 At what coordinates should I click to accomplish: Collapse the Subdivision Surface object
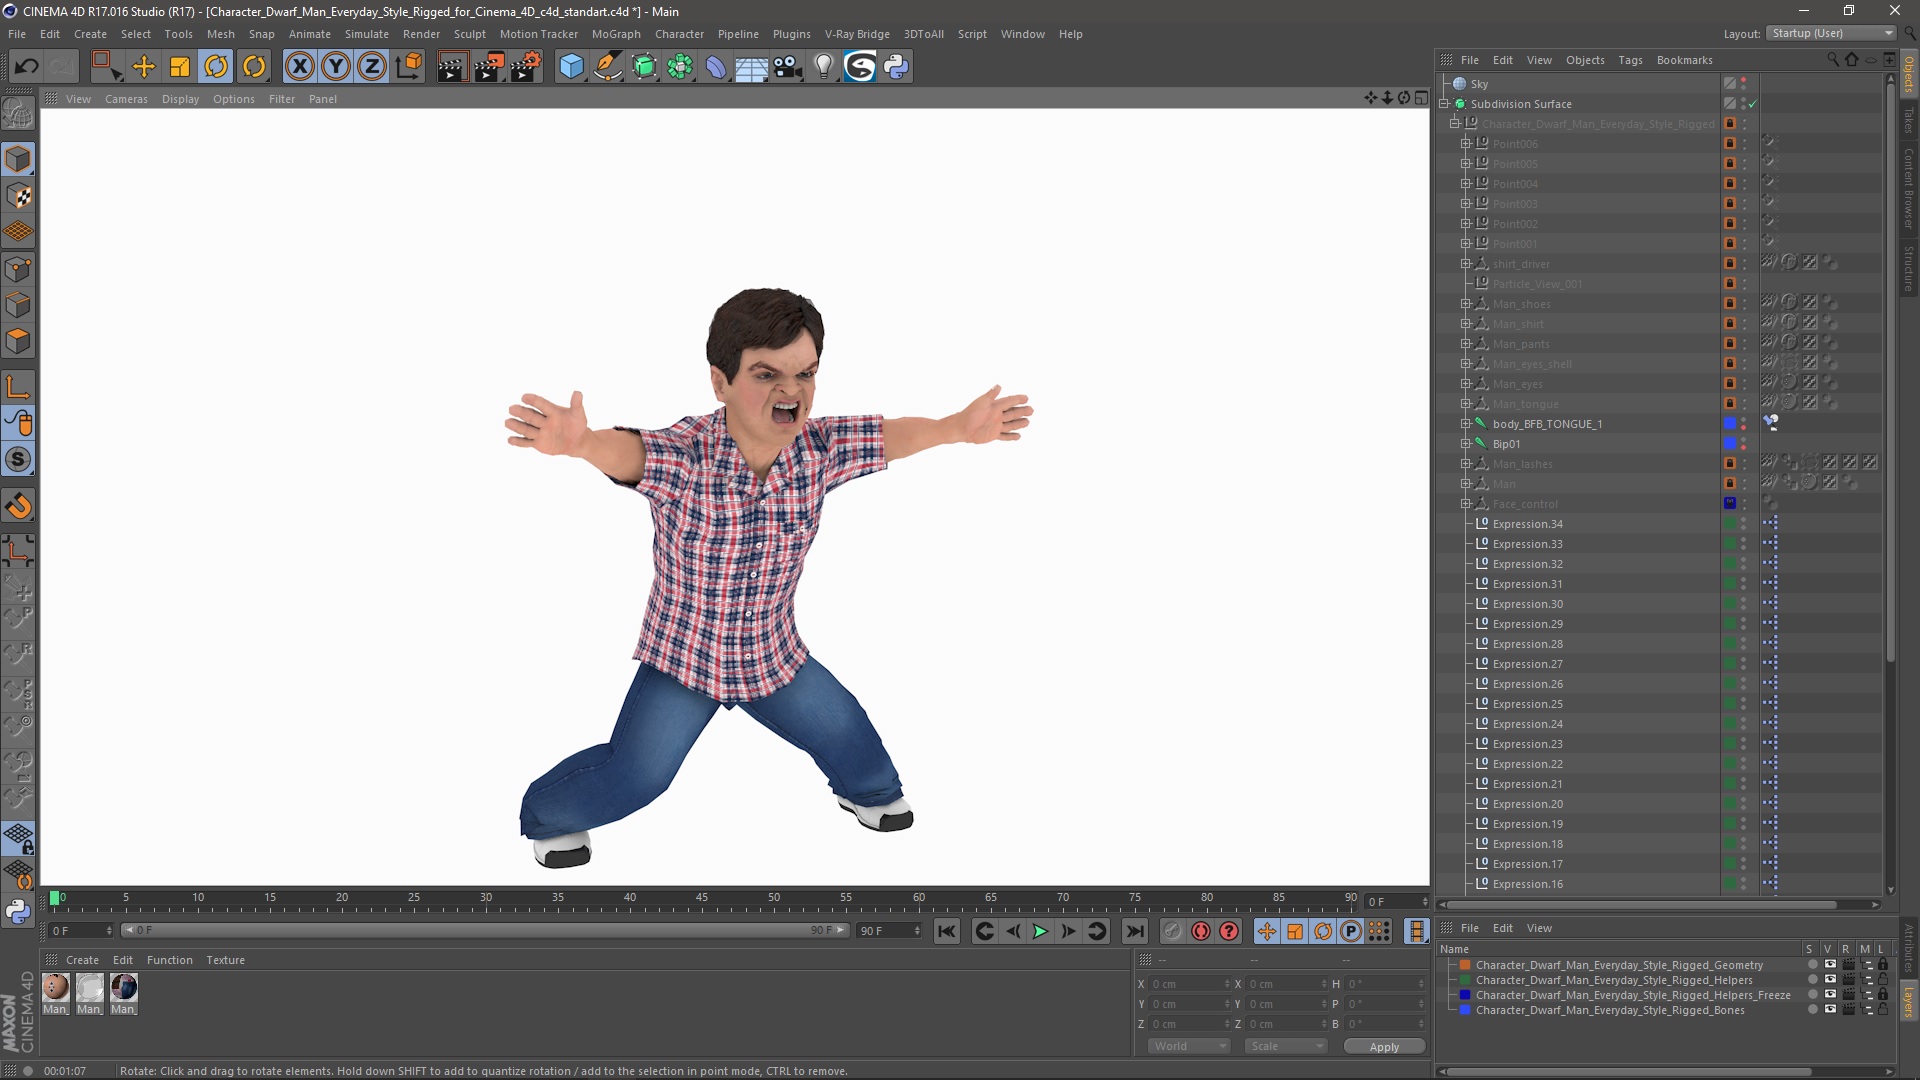(x=1444, y=104)
